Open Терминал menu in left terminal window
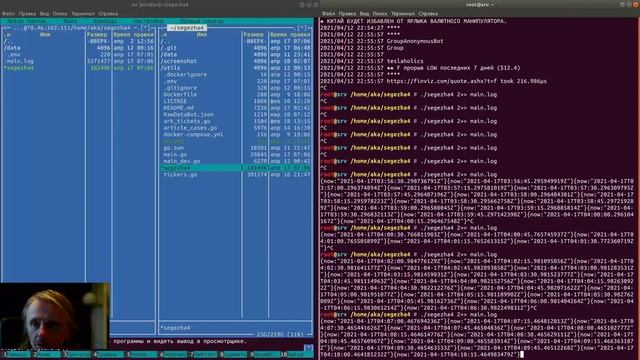Image resolution: width=640 pixels, height=360 pixels. tap(83, 13)
